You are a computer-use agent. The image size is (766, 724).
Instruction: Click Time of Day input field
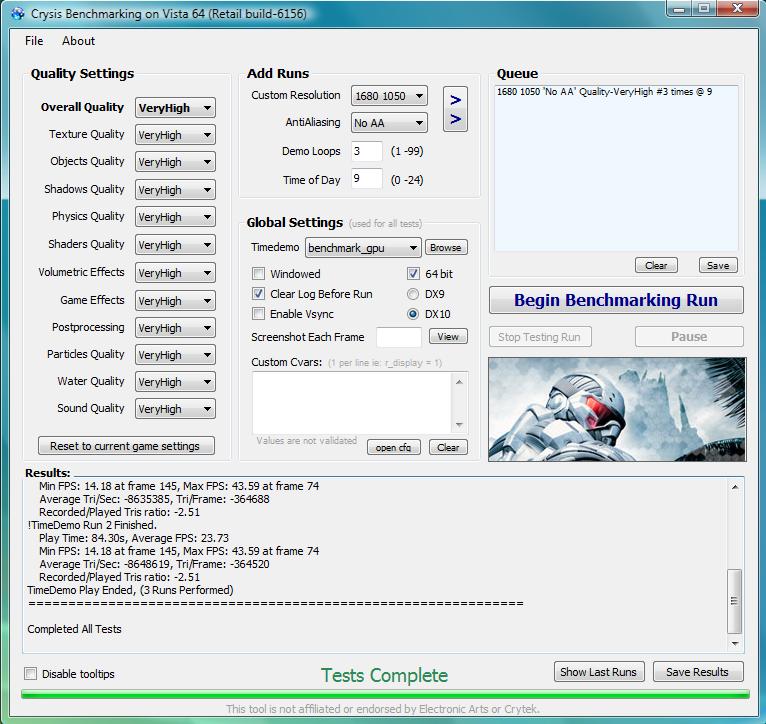tap(366, 179)
